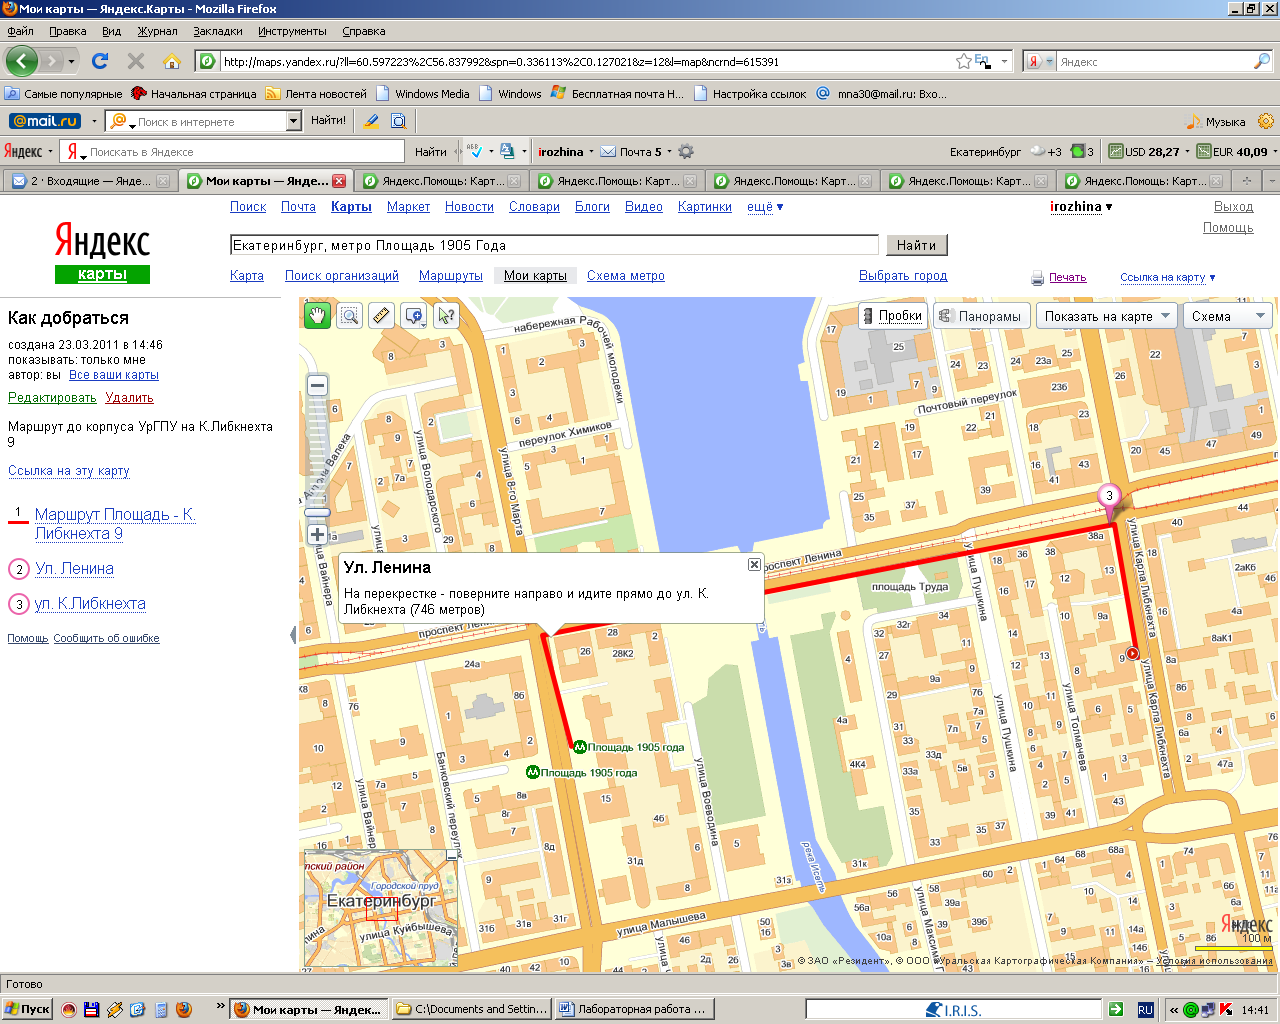Click placemark 3 on the map
Viewport: 1280px width, 1024px height.
coord(1109,496)
